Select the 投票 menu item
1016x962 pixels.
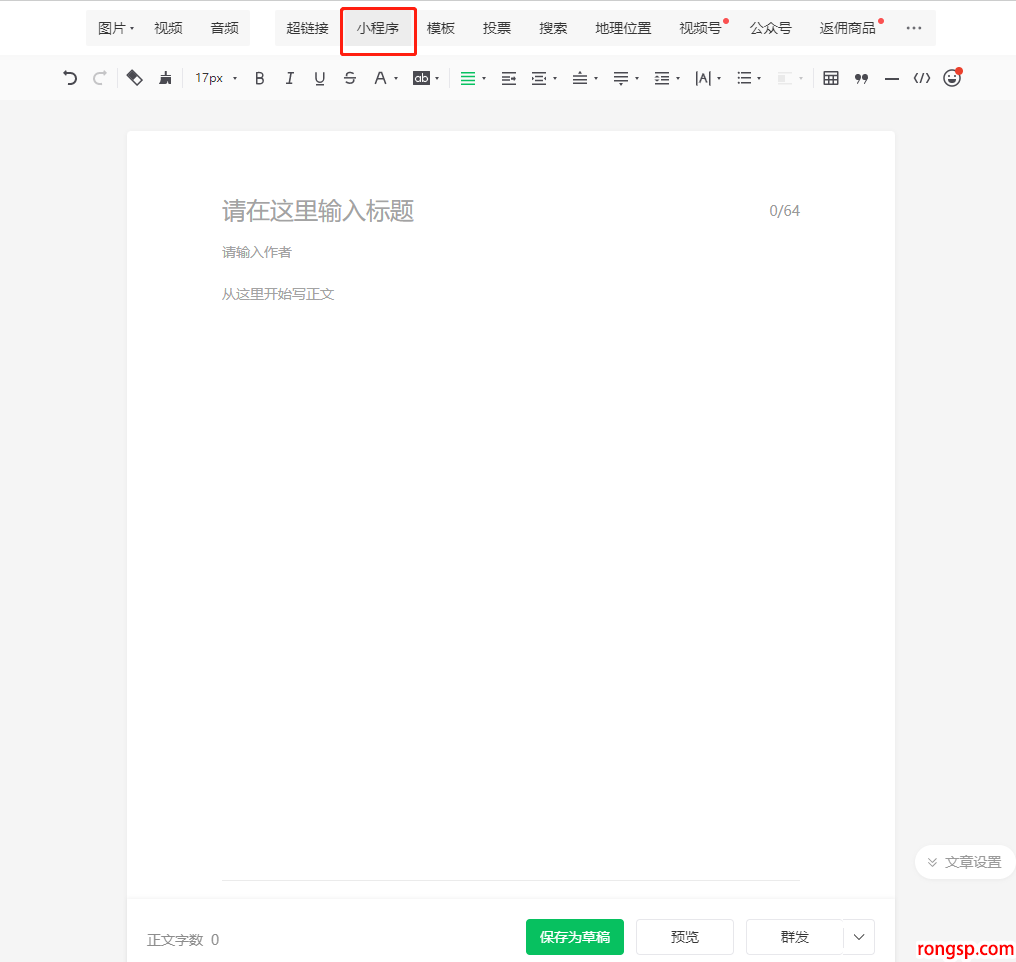pos(497,28)
